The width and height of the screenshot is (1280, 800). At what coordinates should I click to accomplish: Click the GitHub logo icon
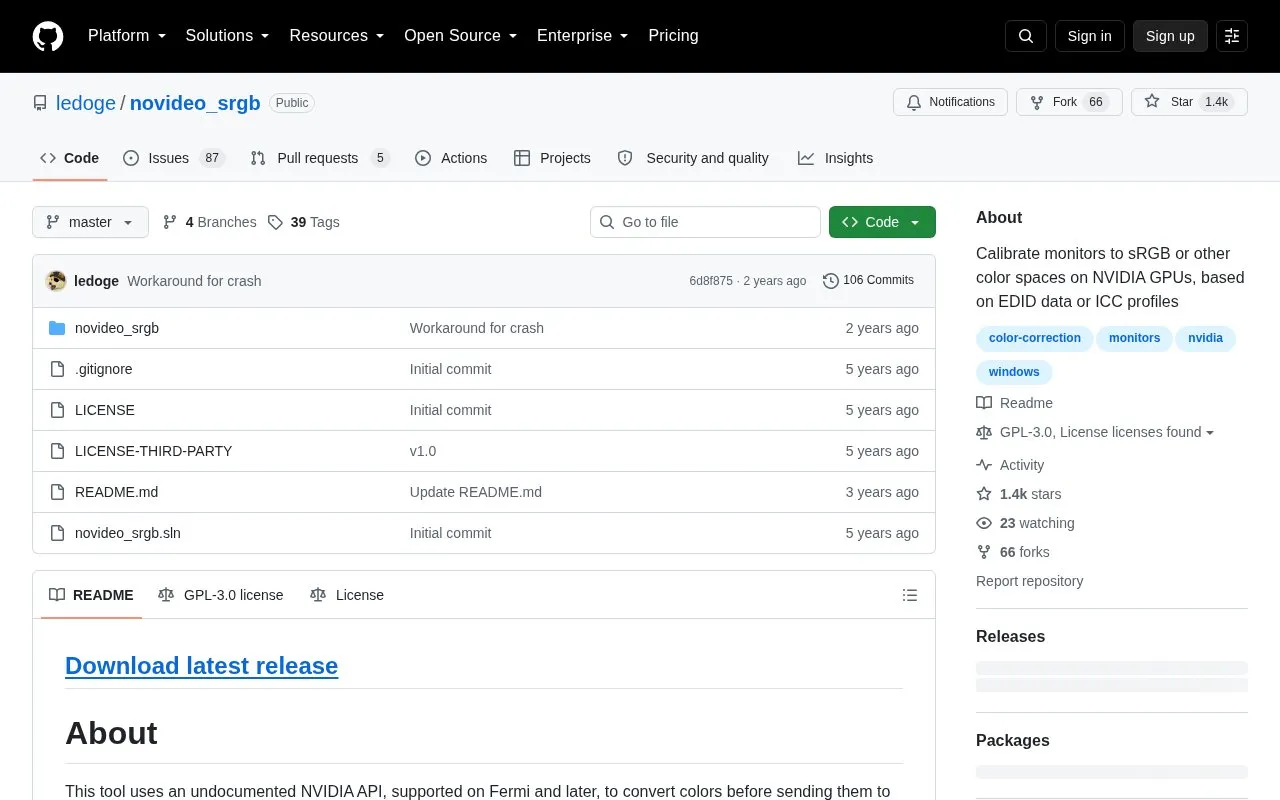coord(48,36)
